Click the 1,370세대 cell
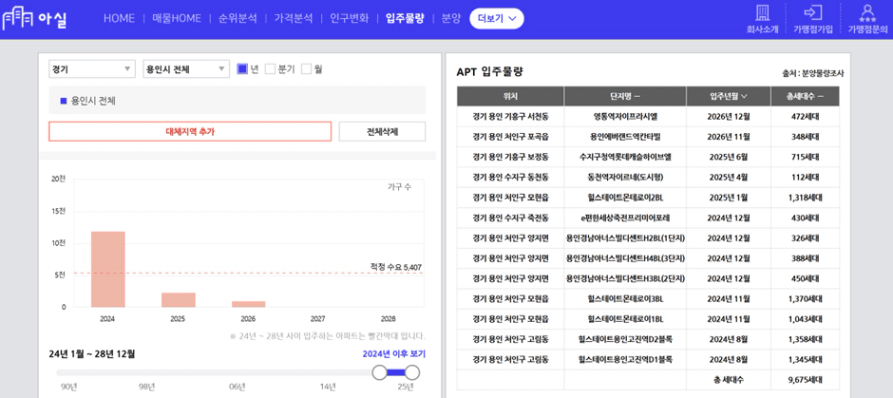 pos(805,298)
